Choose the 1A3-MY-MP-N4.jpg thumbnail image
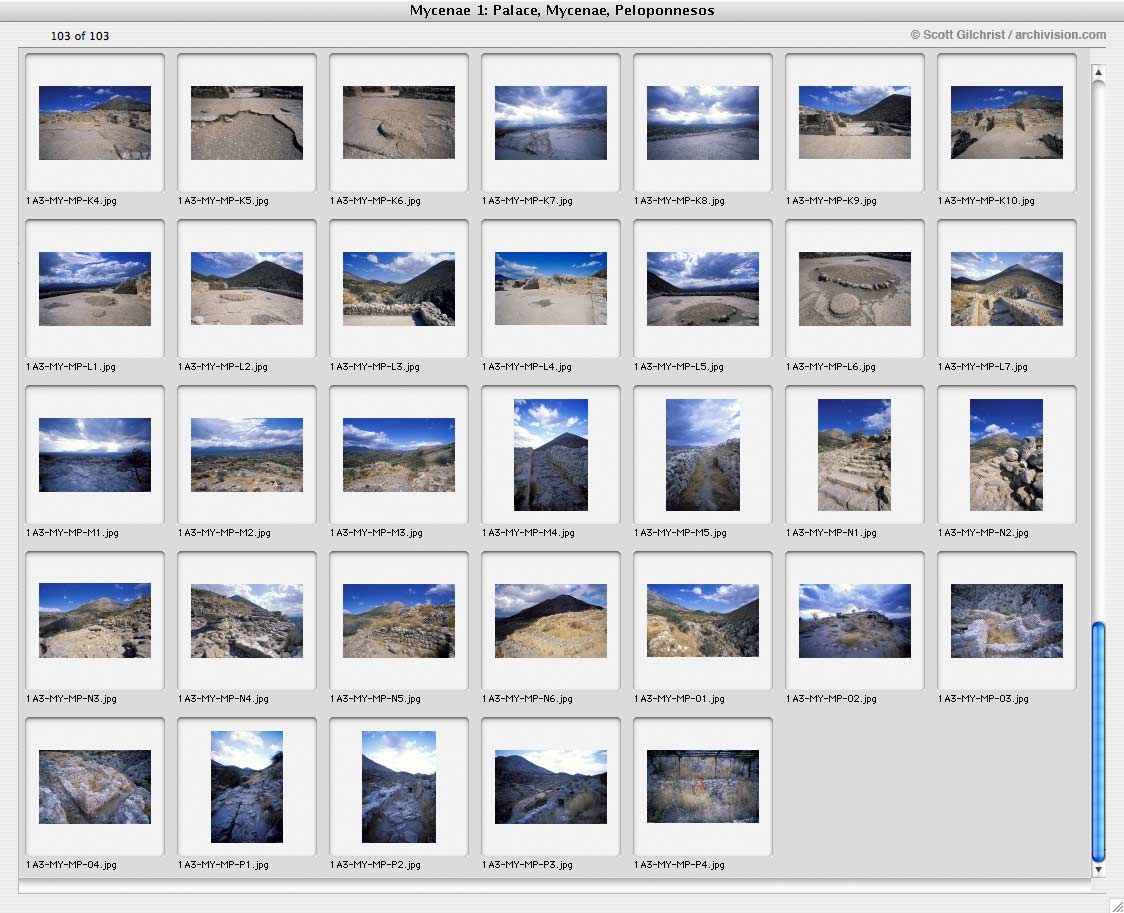Screen dimensions: 1124x913 click(247, 621)
